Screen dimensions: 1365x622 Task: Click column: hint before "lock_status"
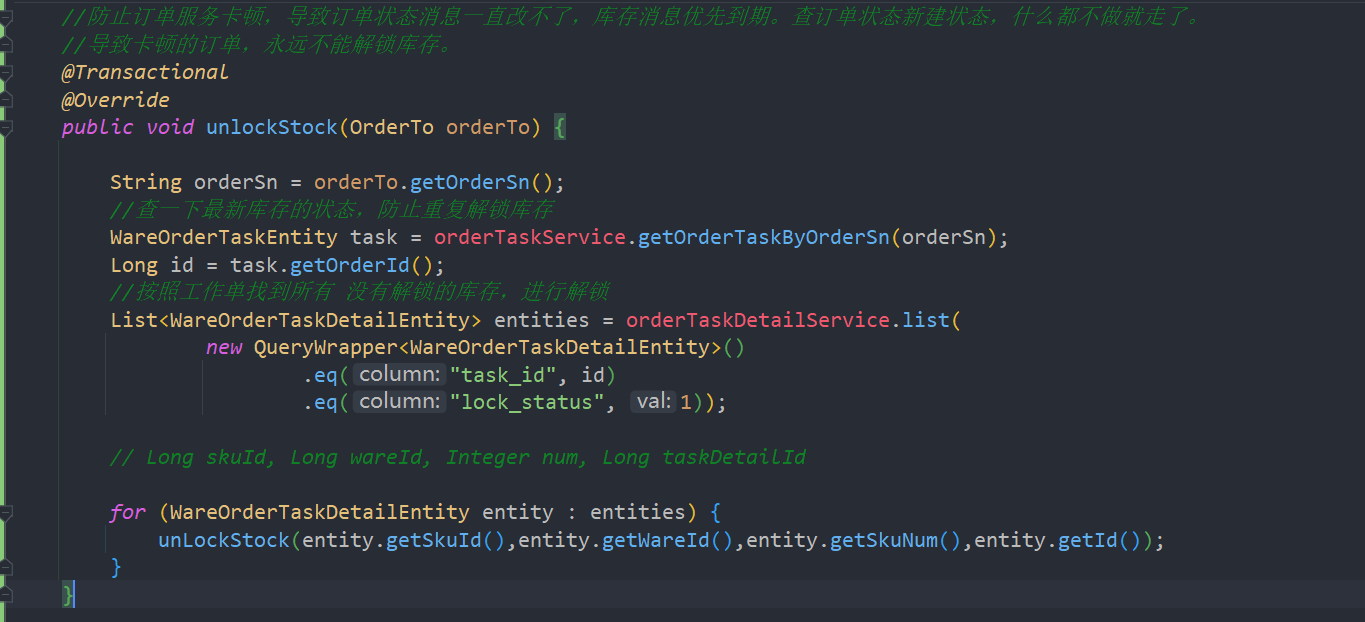[400, 402]
